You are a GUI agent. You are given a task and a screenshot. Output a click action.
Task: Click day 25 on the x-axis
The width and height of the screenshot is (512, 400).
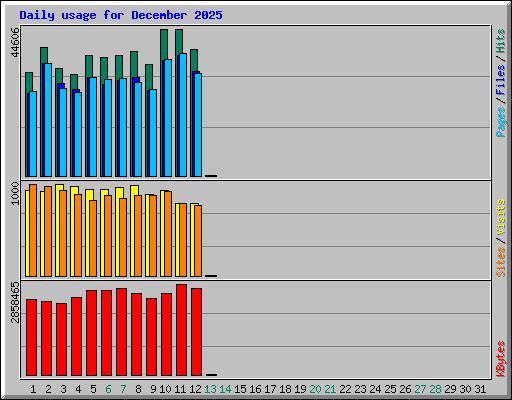[390, 389]
